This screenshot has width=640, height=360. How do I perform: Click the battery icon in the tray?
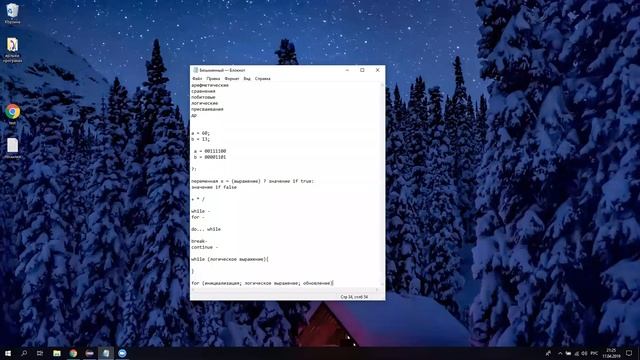click(x=568, y=353)
